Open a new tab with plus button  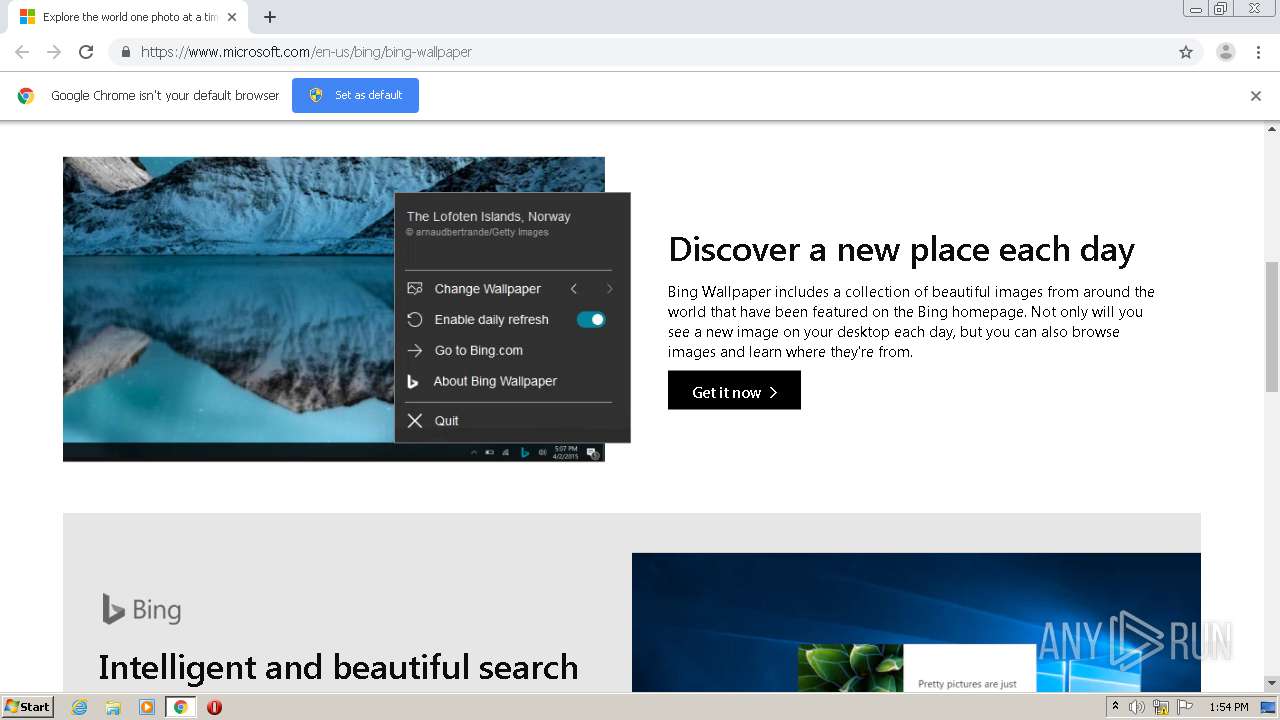(270, 17)
